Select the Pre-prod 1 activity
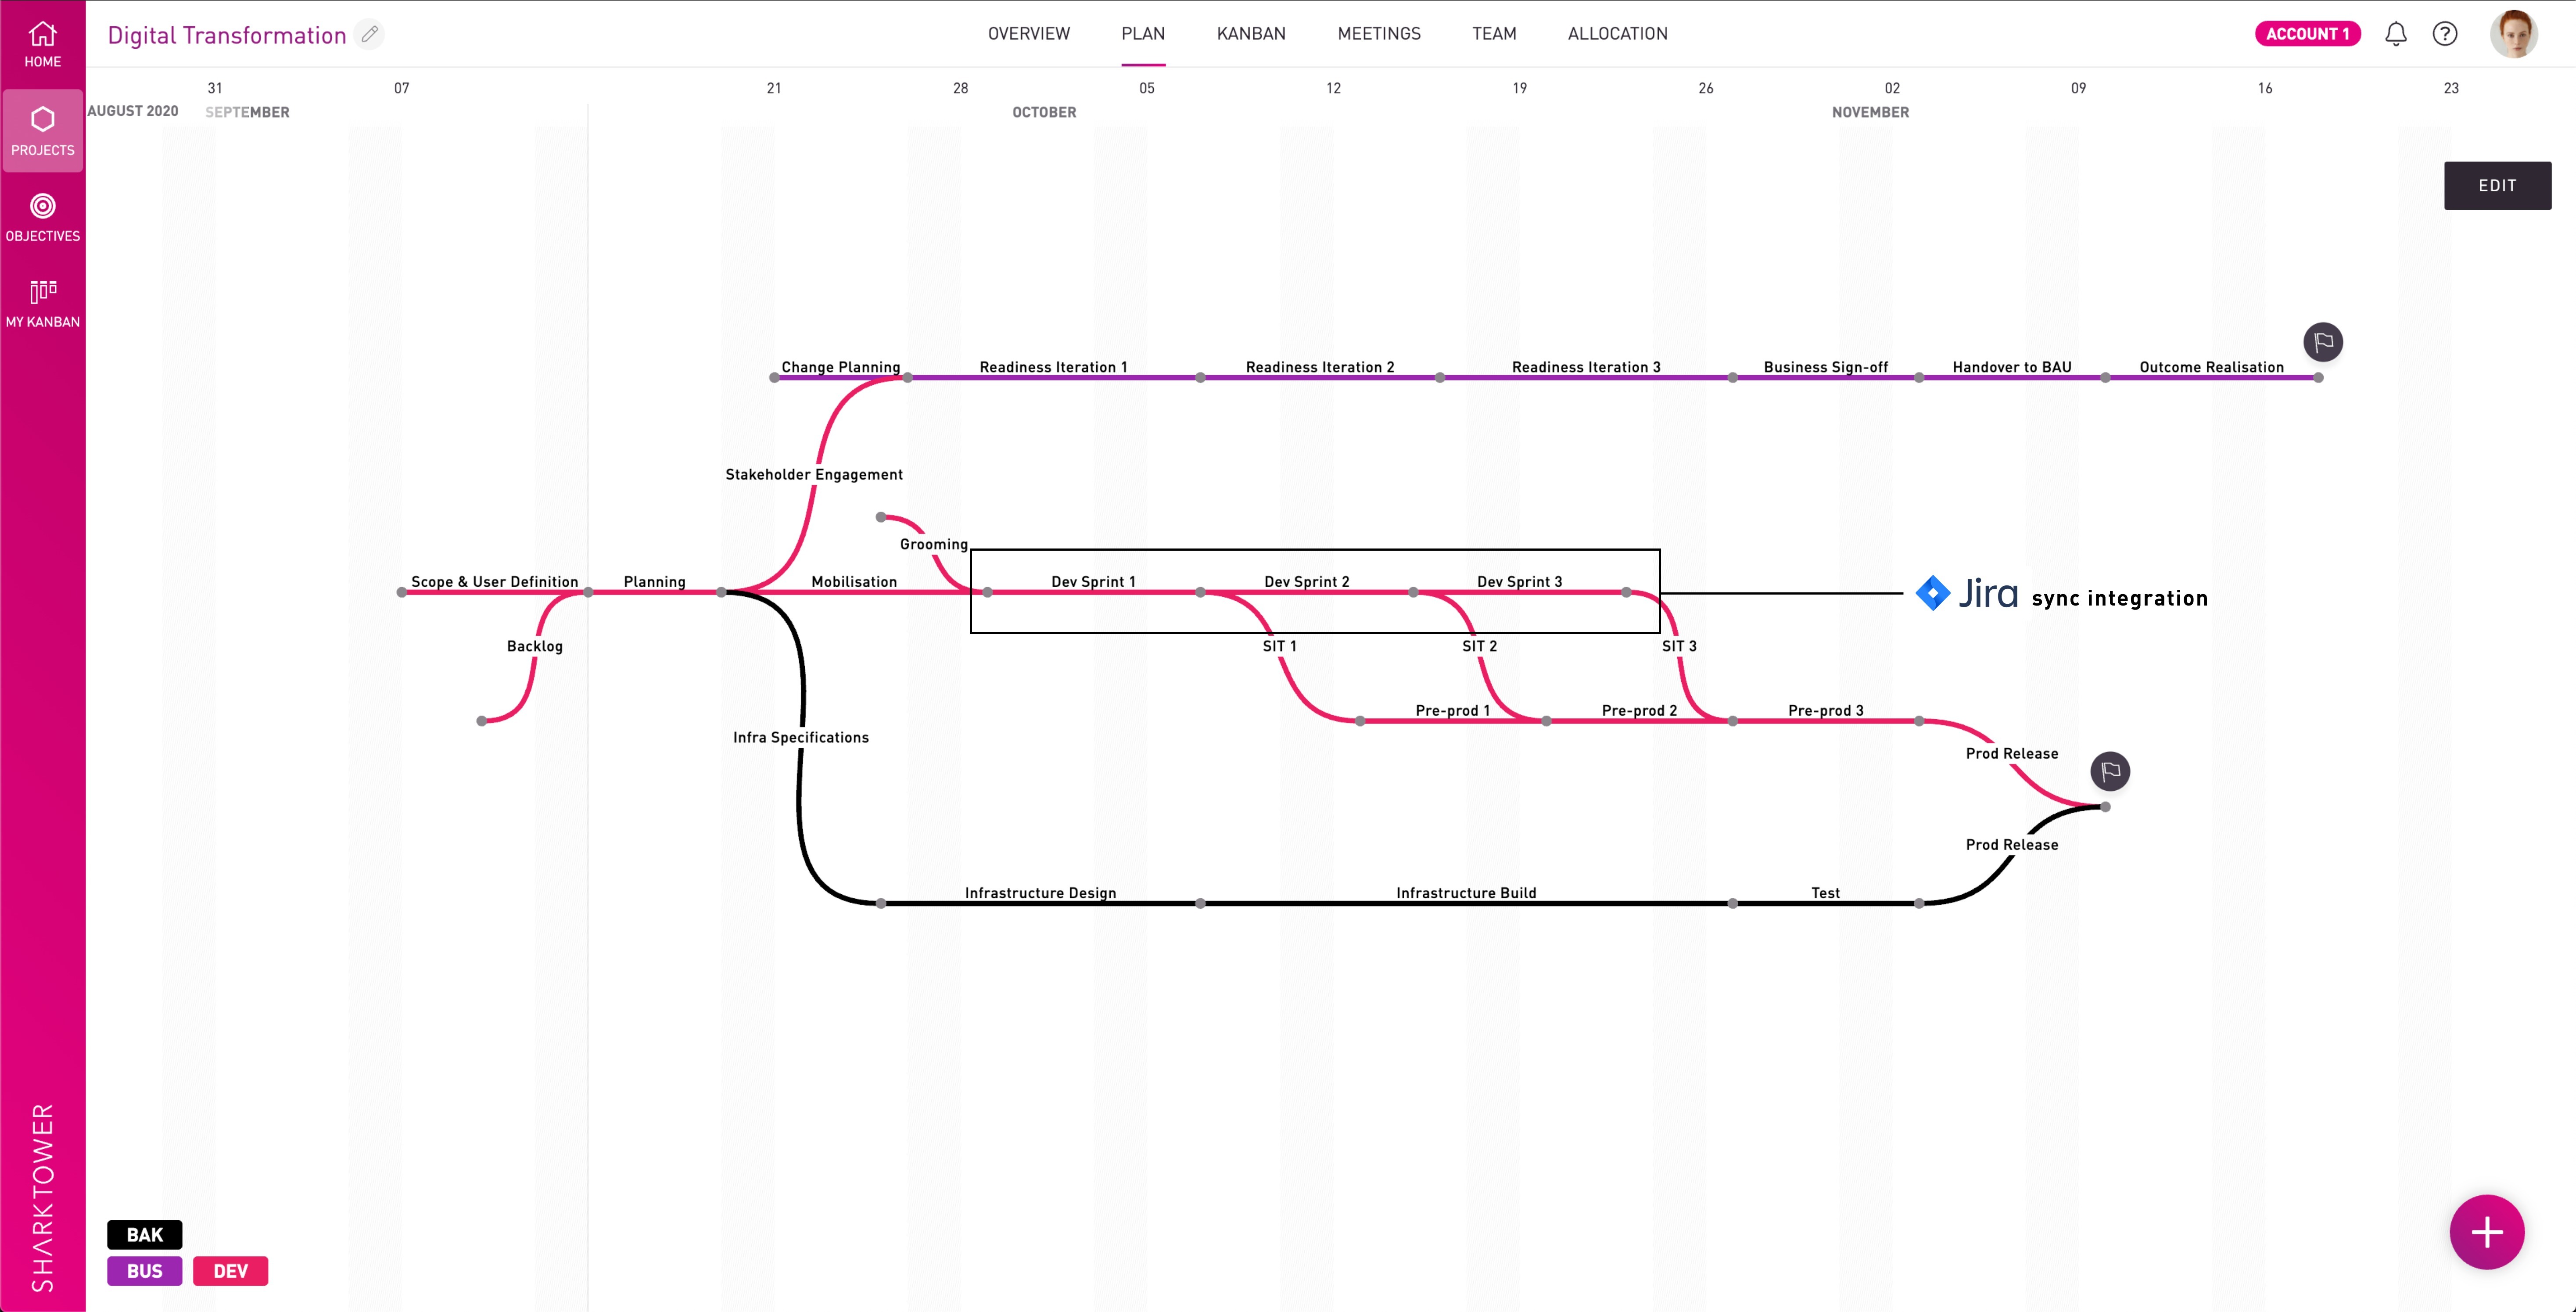 pos(1452,710)
